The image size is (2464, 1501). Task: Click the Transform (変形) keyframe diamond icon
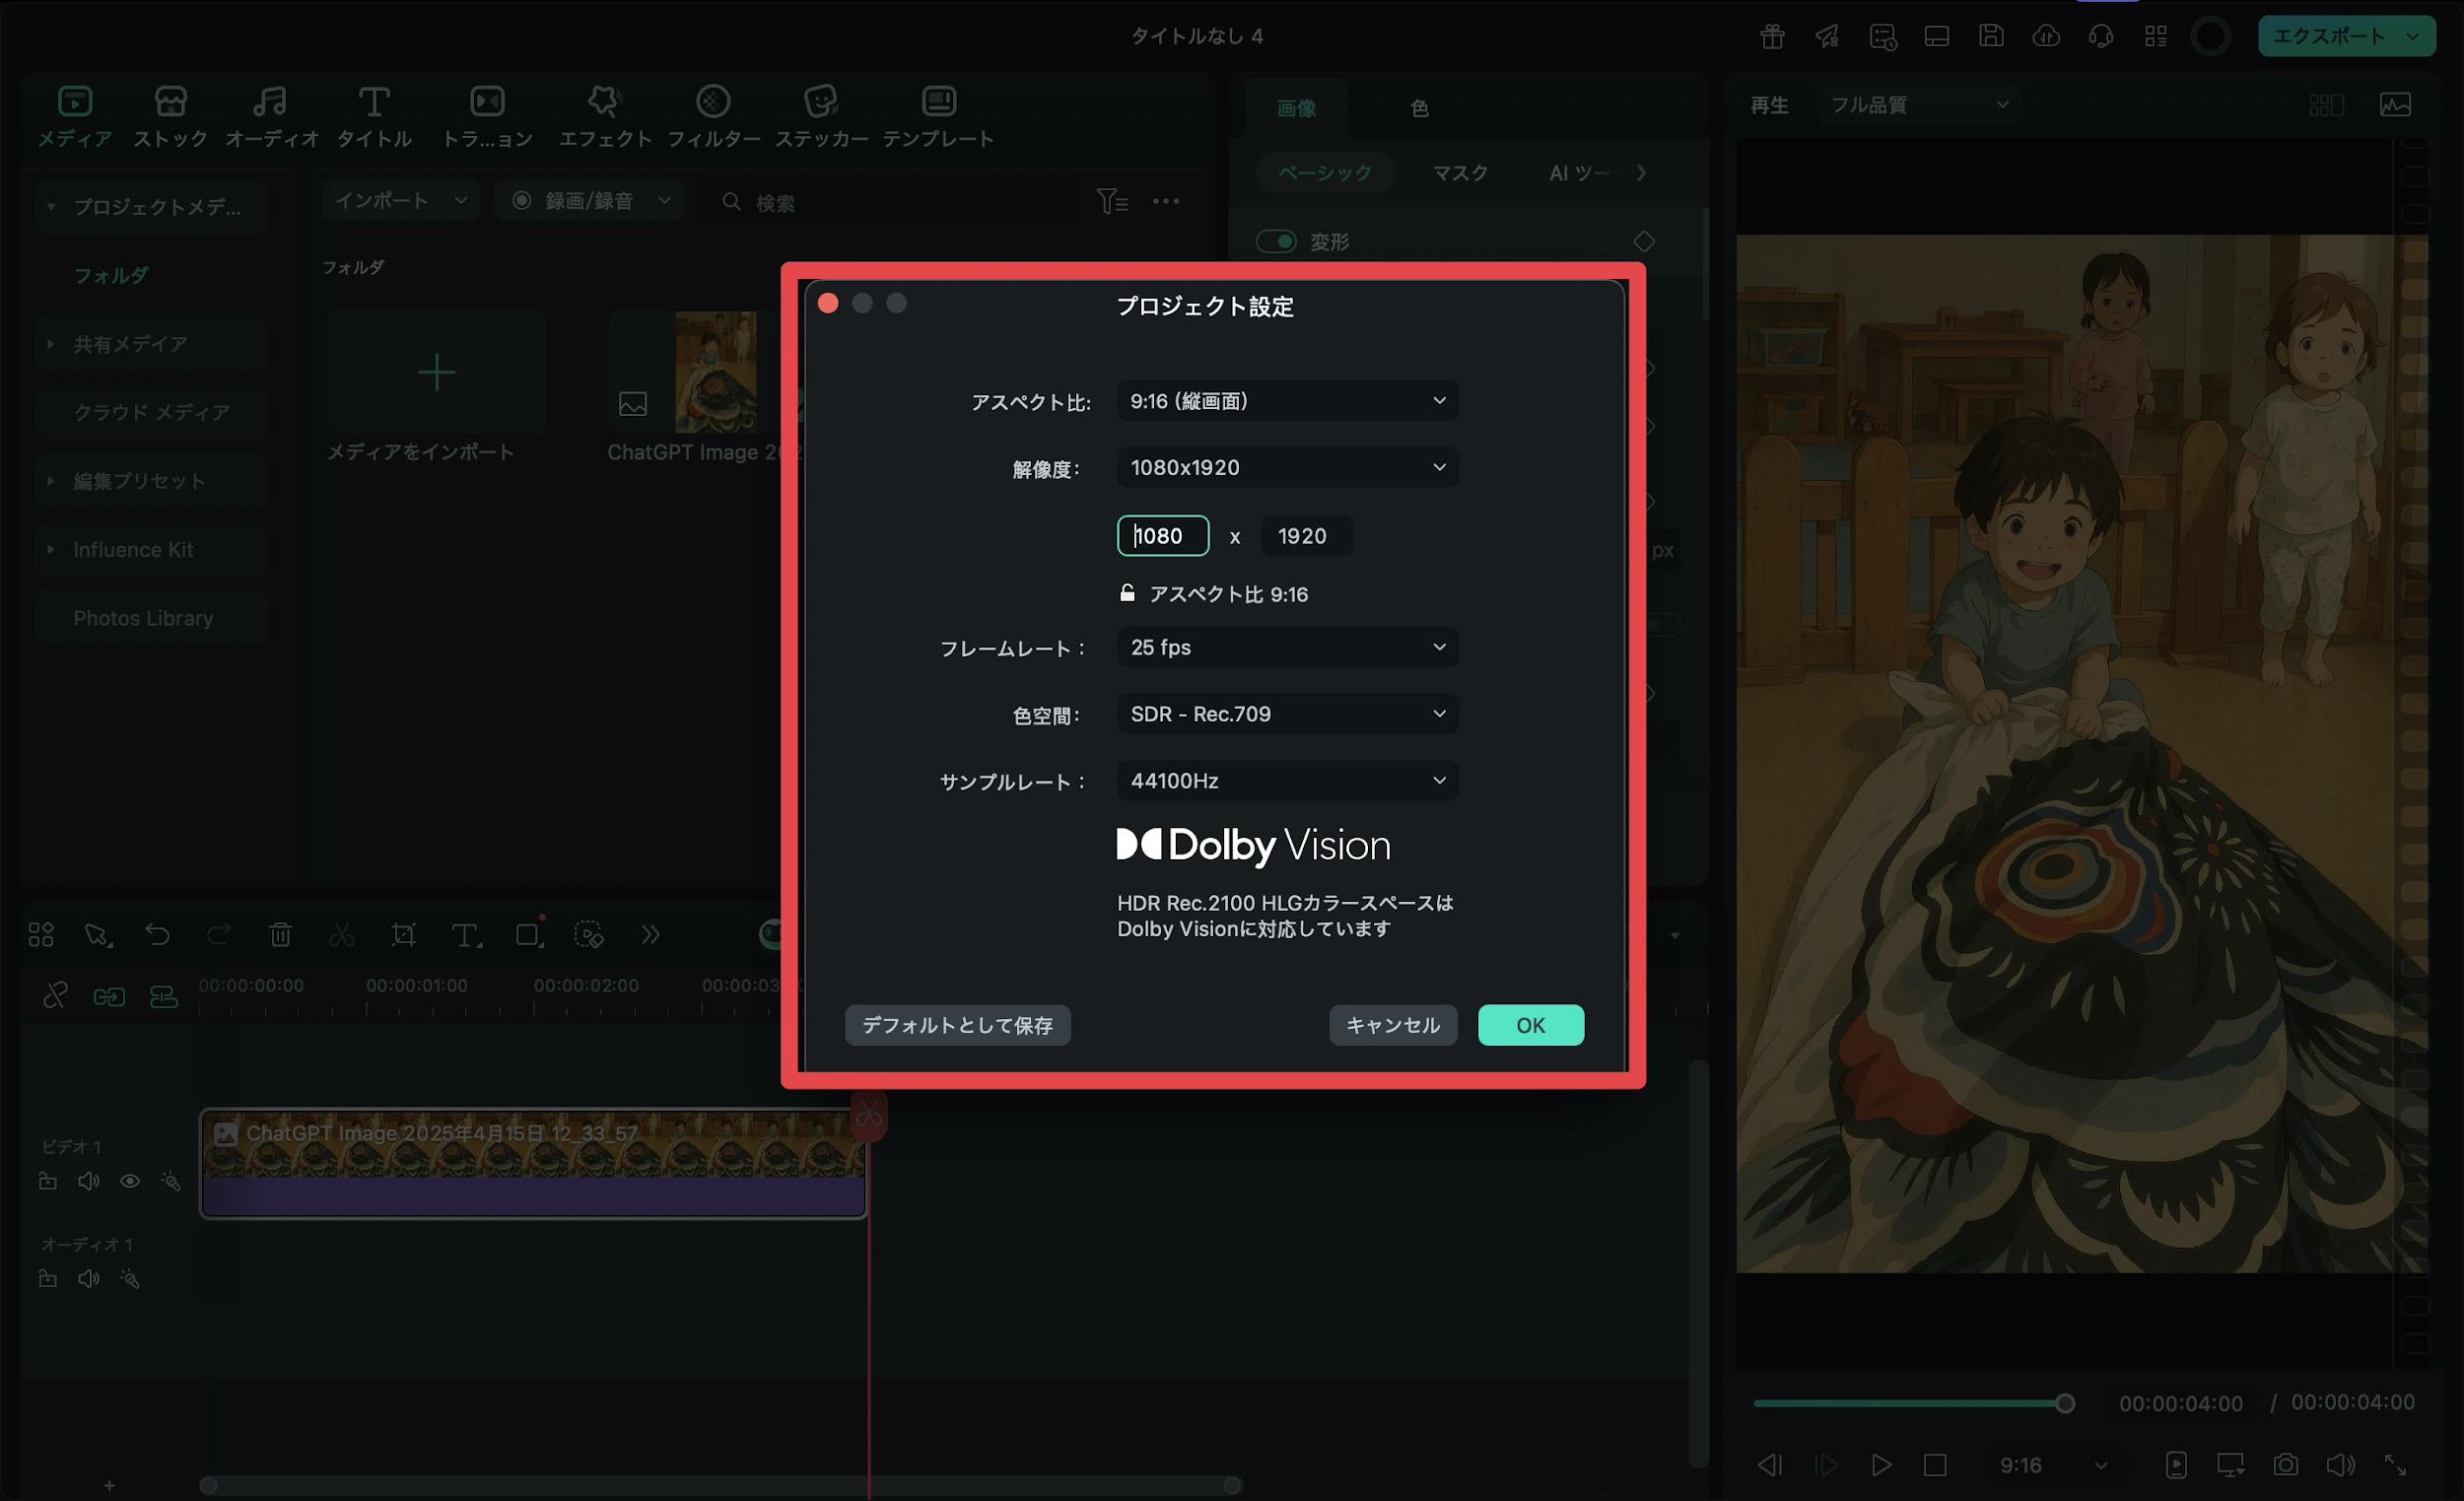click(1644, 241)
